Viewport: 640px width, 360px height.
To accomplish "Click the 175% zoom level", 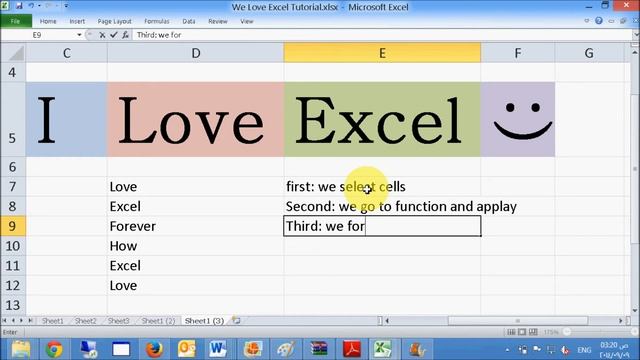I will point(551,332).
